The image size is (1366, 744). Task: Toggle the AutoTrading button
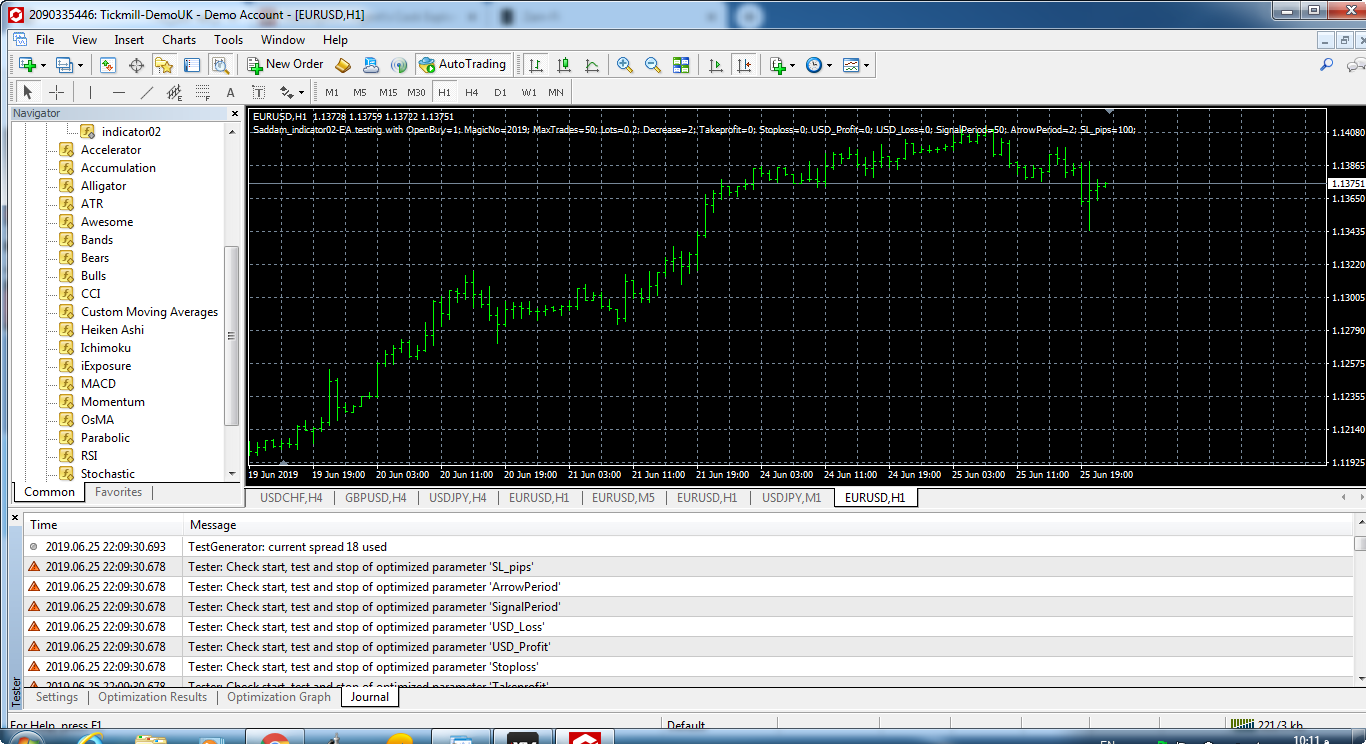tap(462, 65)
